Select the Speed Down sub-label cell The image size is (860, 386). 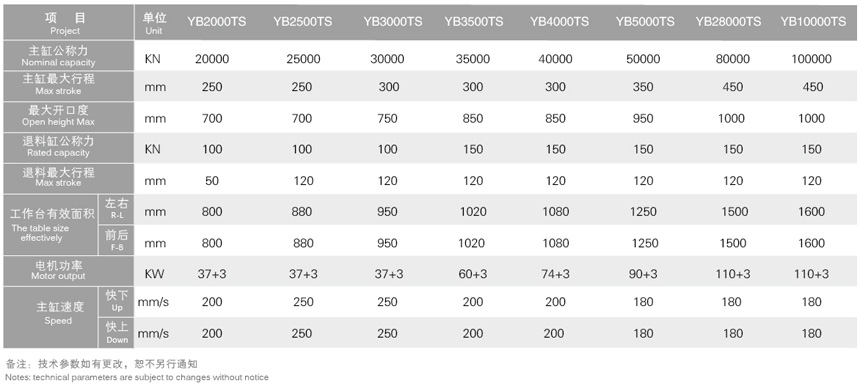tap(116, 333)
